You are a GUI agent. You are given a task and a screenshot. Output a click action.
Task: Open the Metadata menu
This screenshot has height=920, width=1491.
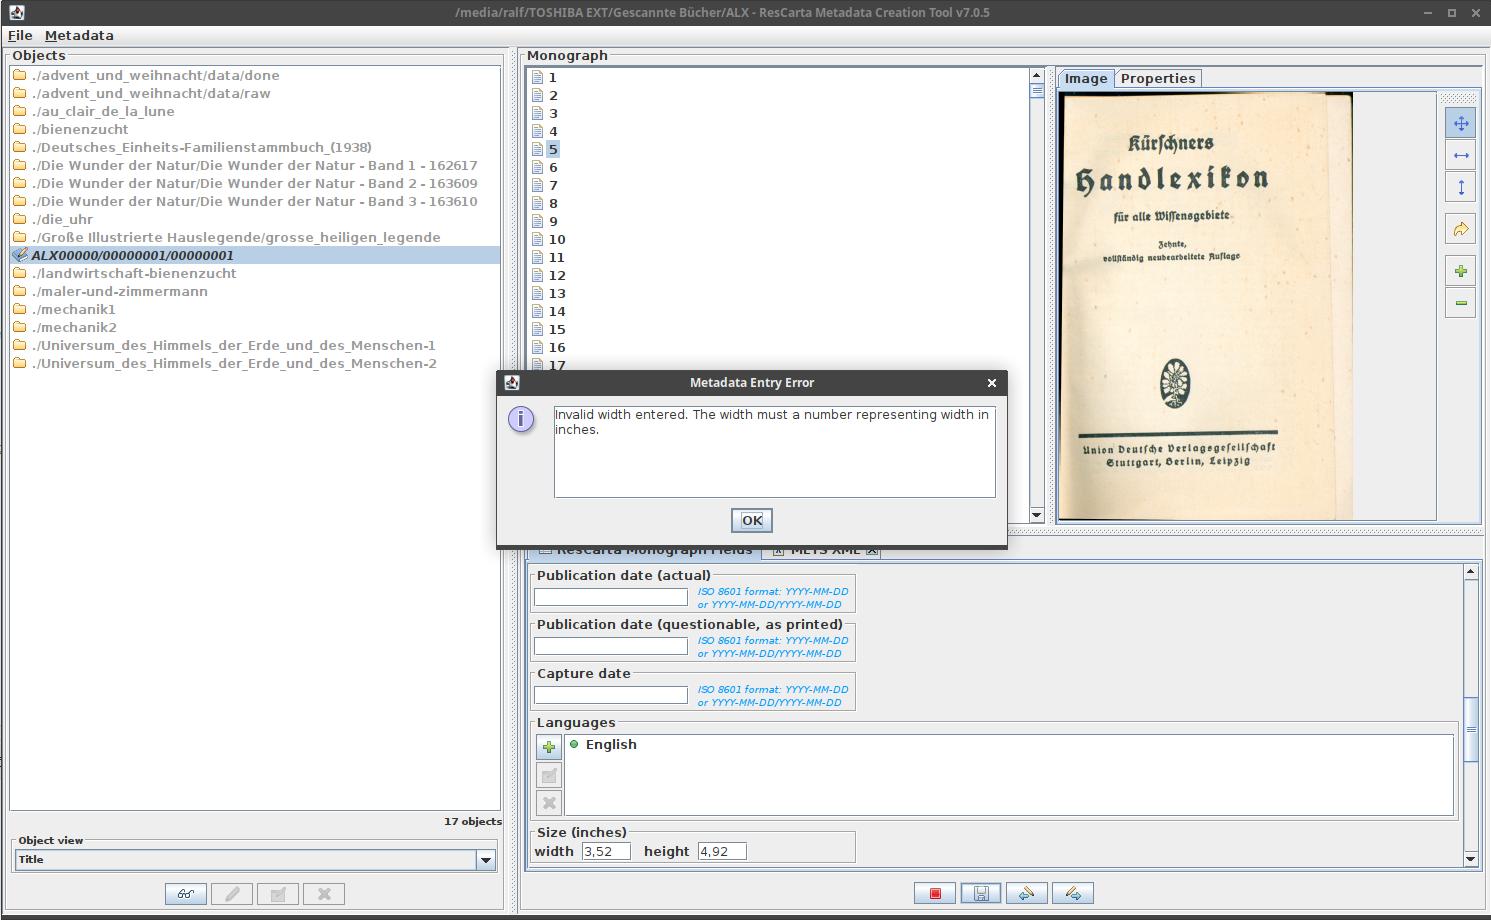click(x=79, y=35)
